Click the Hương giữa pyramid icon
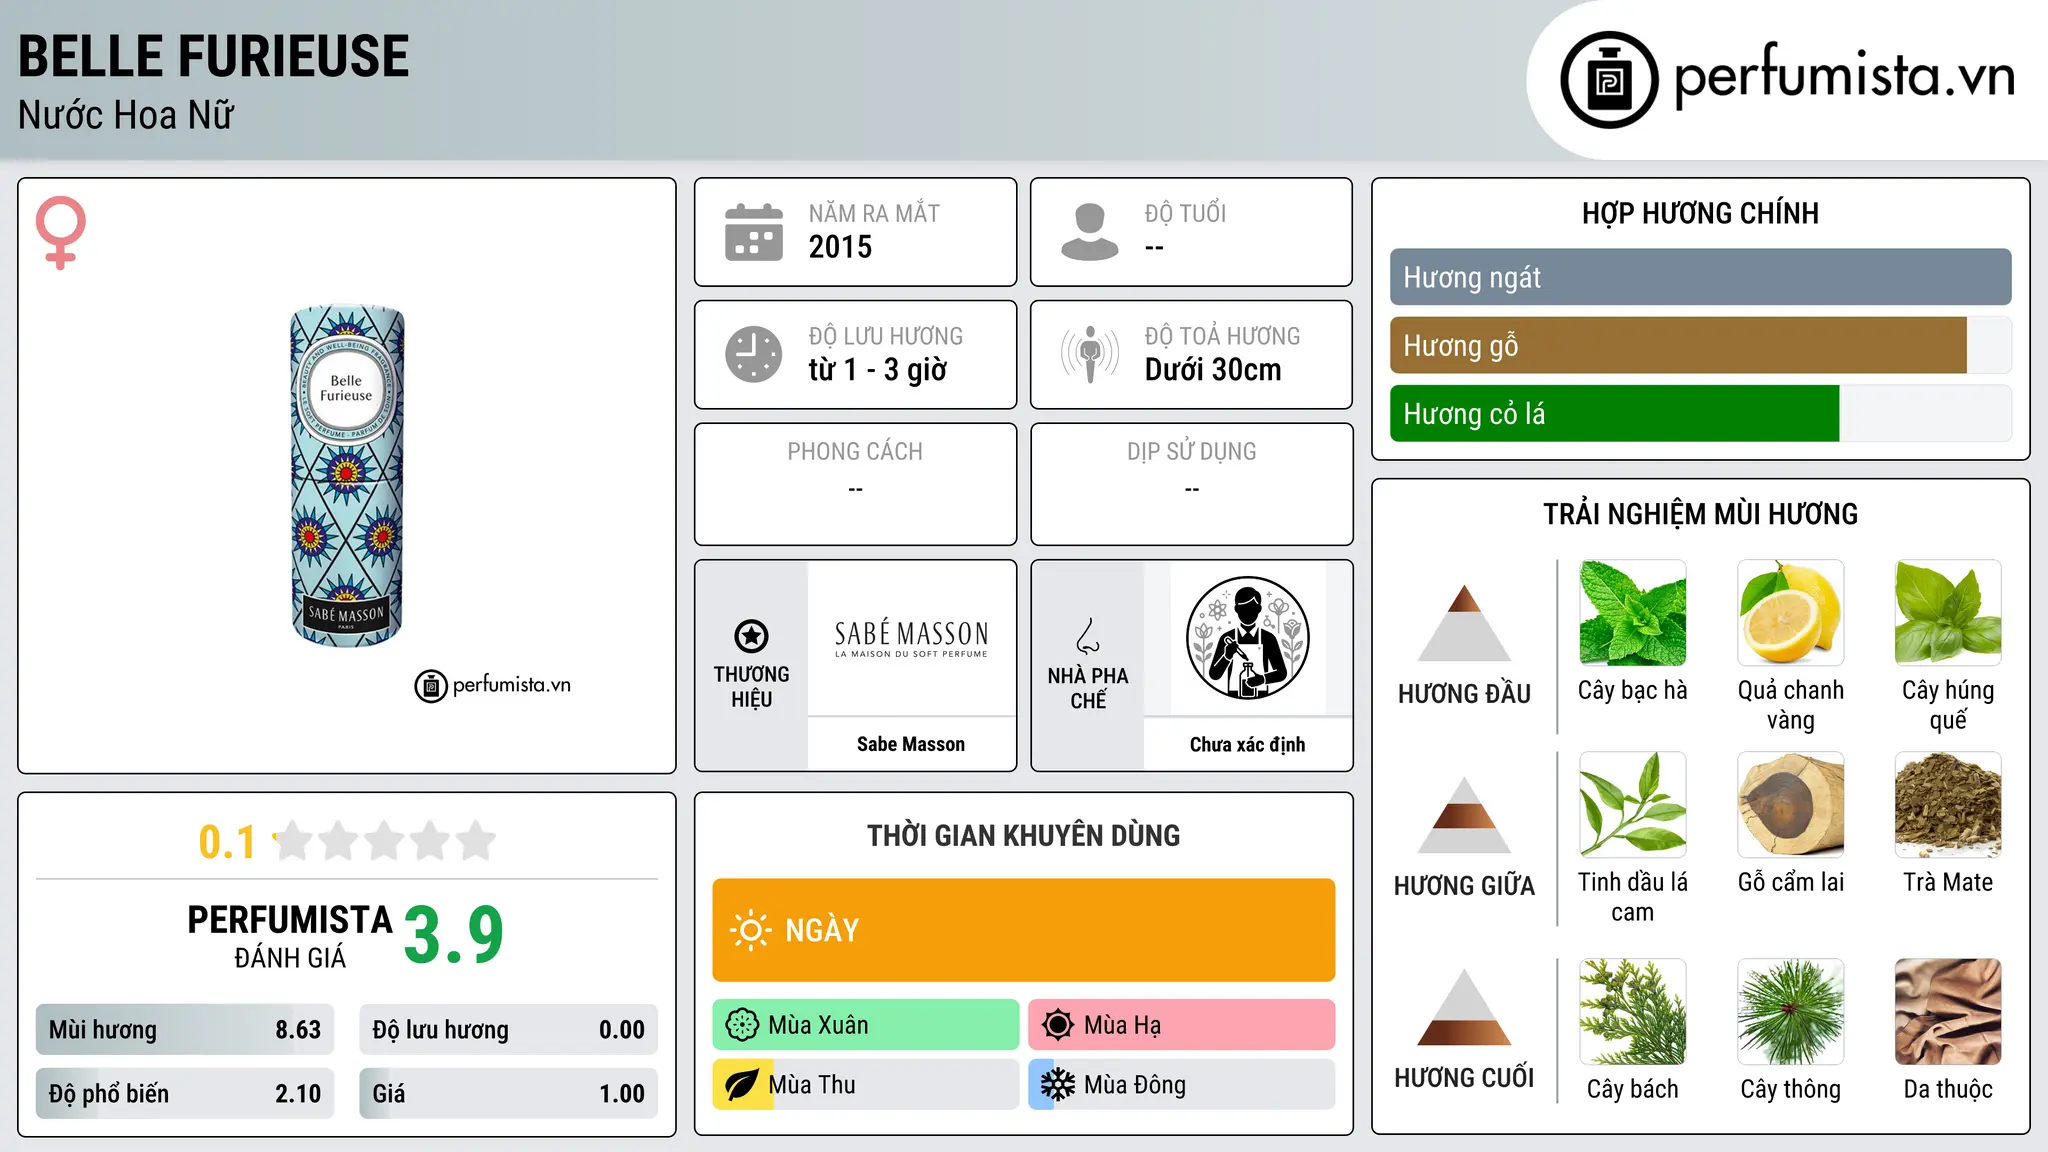 click(x=1464, y=816)
